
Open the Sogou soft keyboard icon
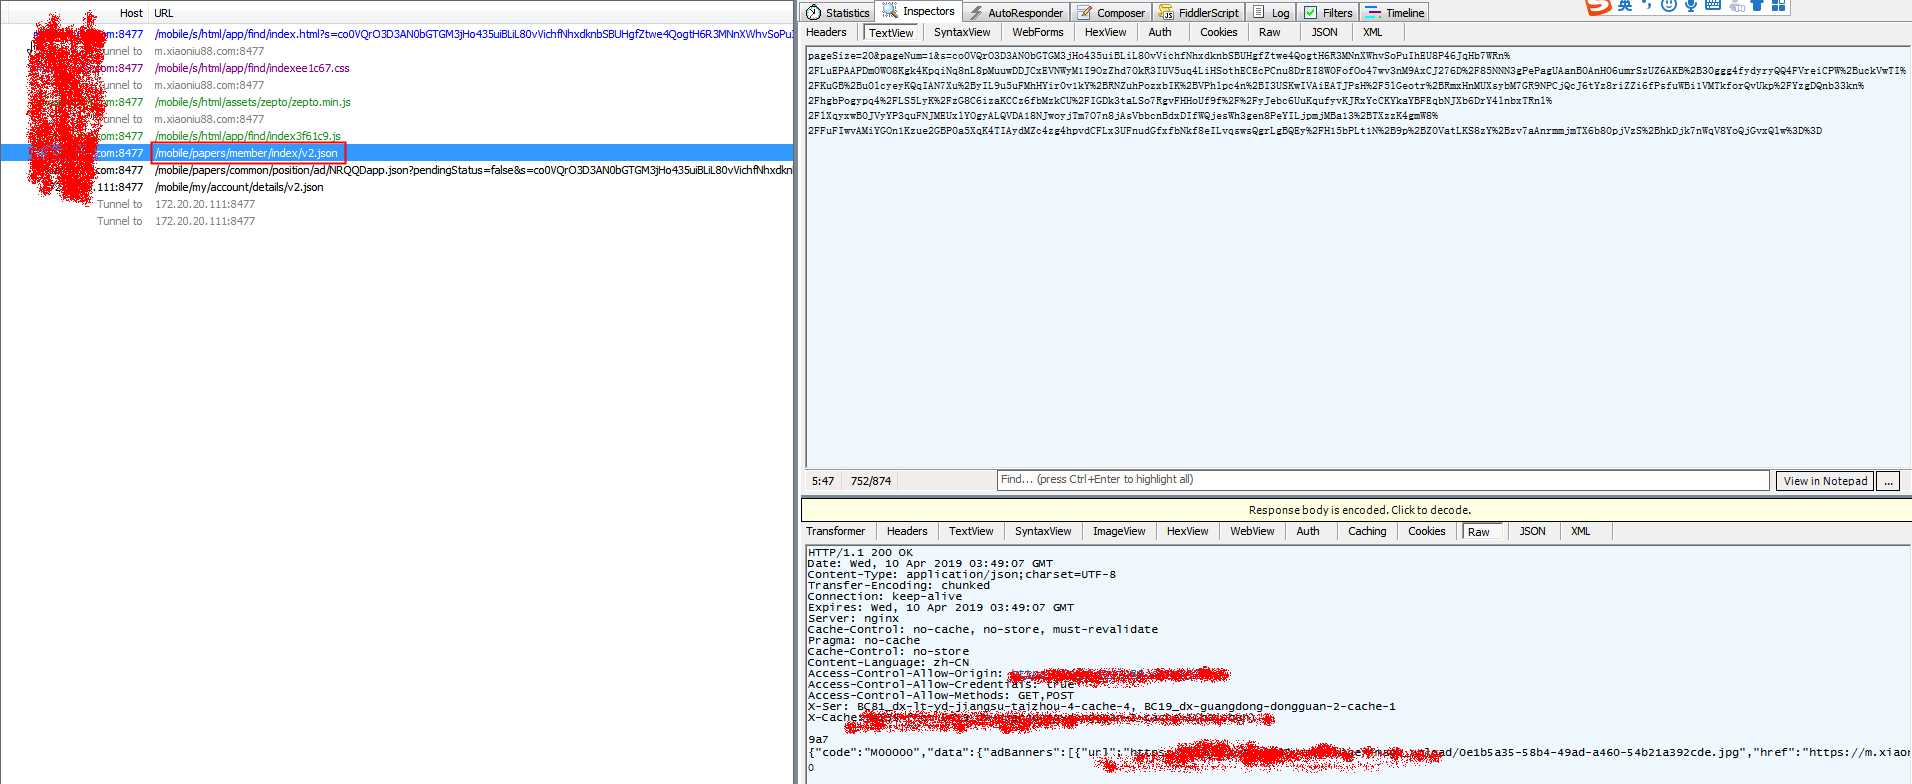[1713, 5]
